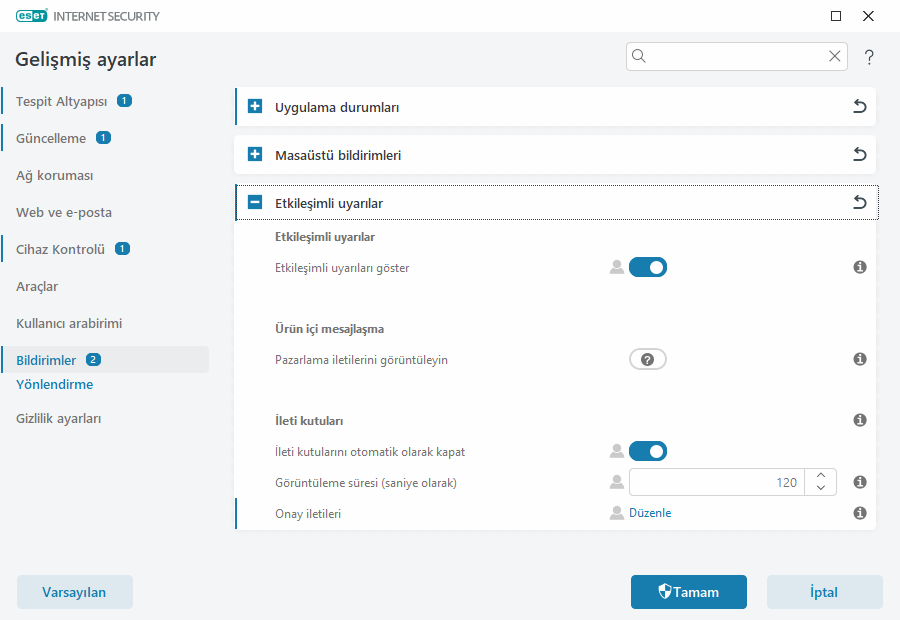Click the Düzenle link for Onay iletileri
Image resolution: width=900 pixels, height=620 pixels.
(650, 513)
